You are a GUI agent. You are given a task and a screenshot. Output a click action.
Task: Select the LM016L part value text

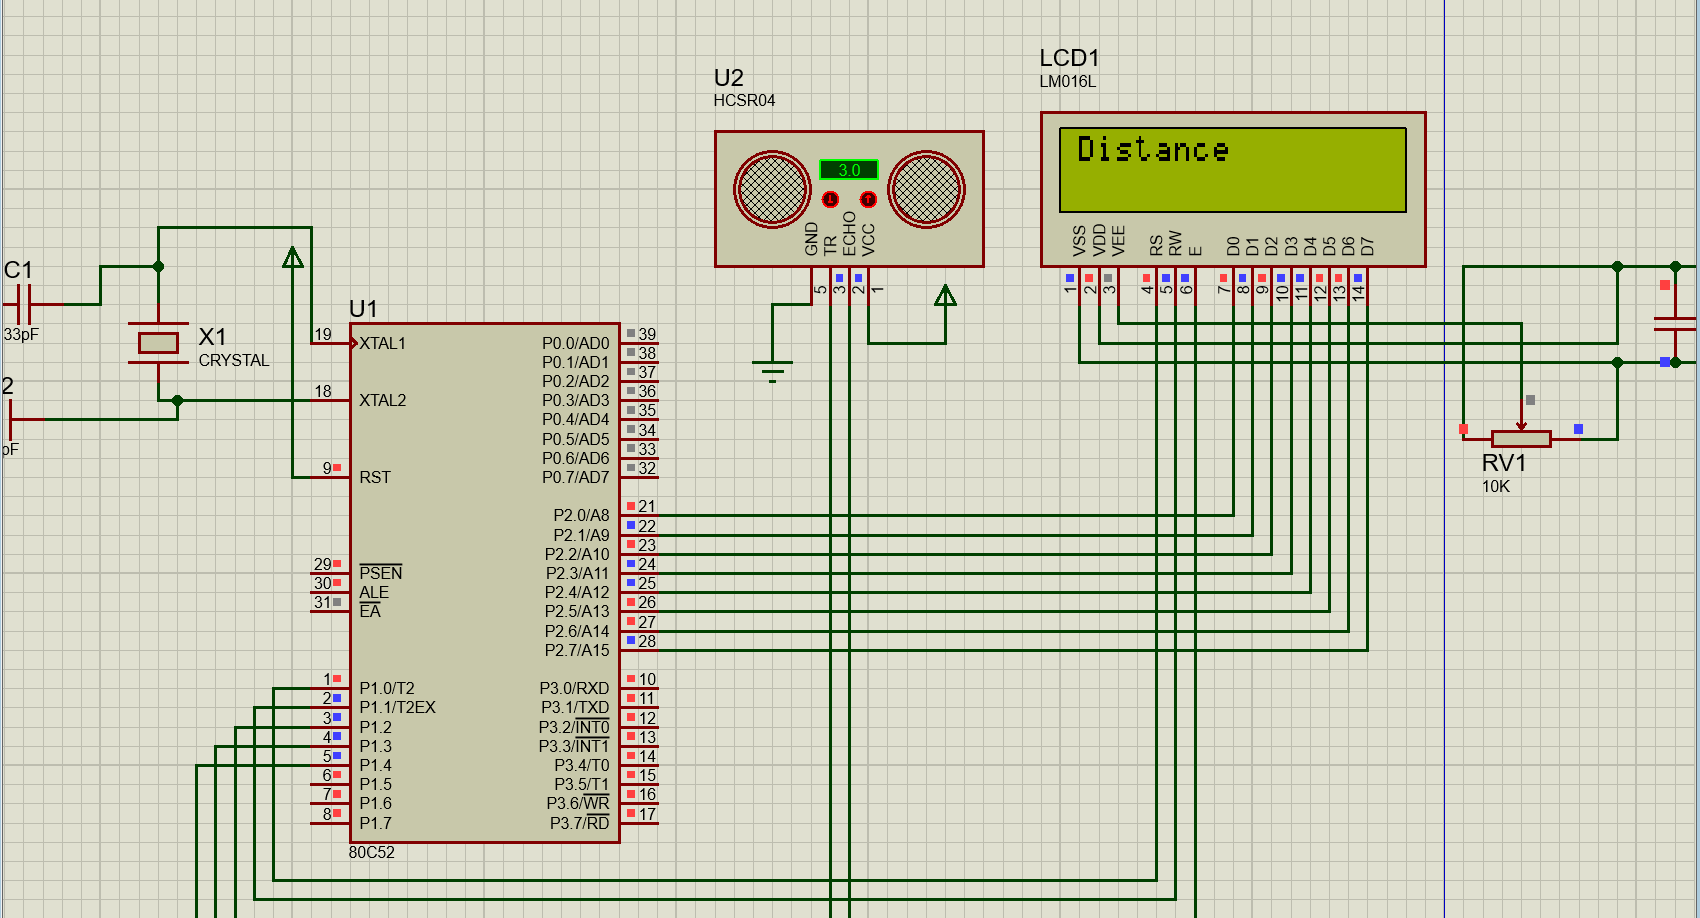pyautogui.click(x=1068, y=82)
